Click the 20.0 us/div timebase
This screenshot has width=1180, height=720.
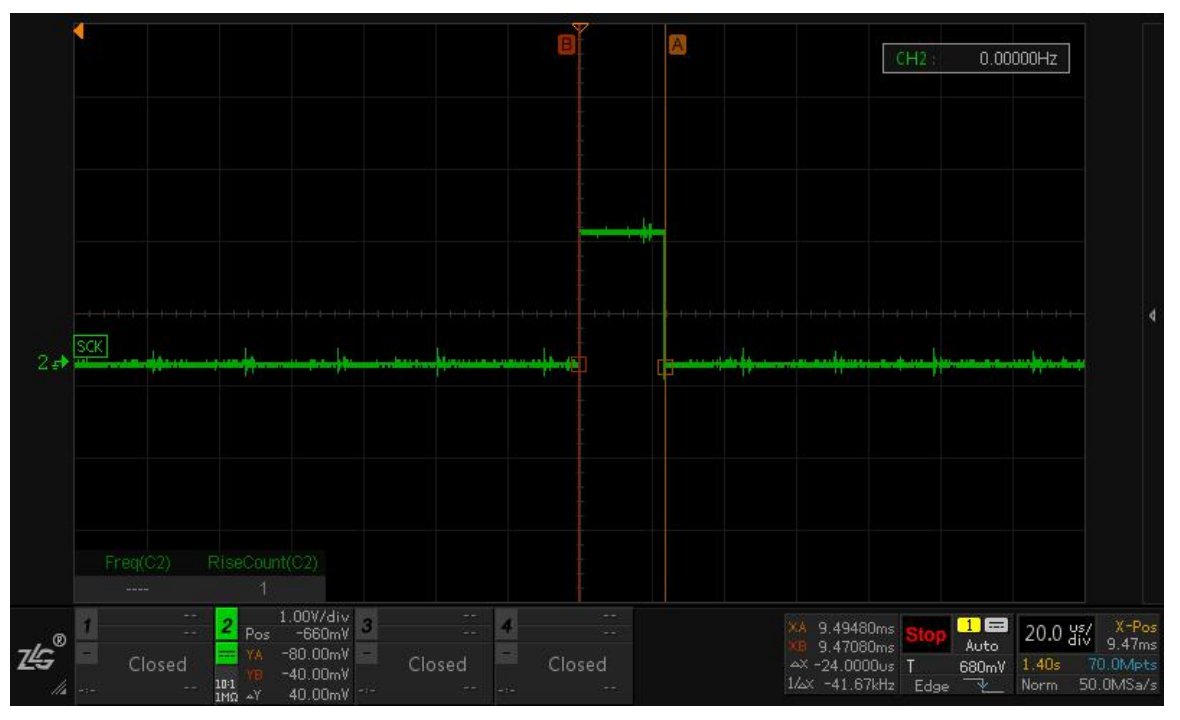click(x=1057, y=634)
